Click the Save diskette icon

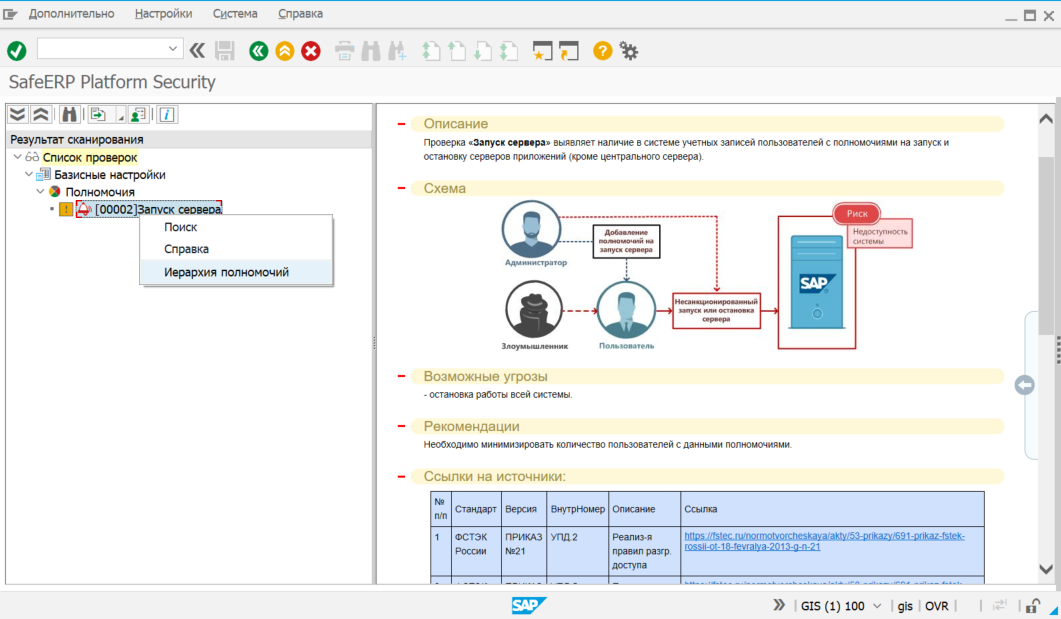tap(225, 51)
